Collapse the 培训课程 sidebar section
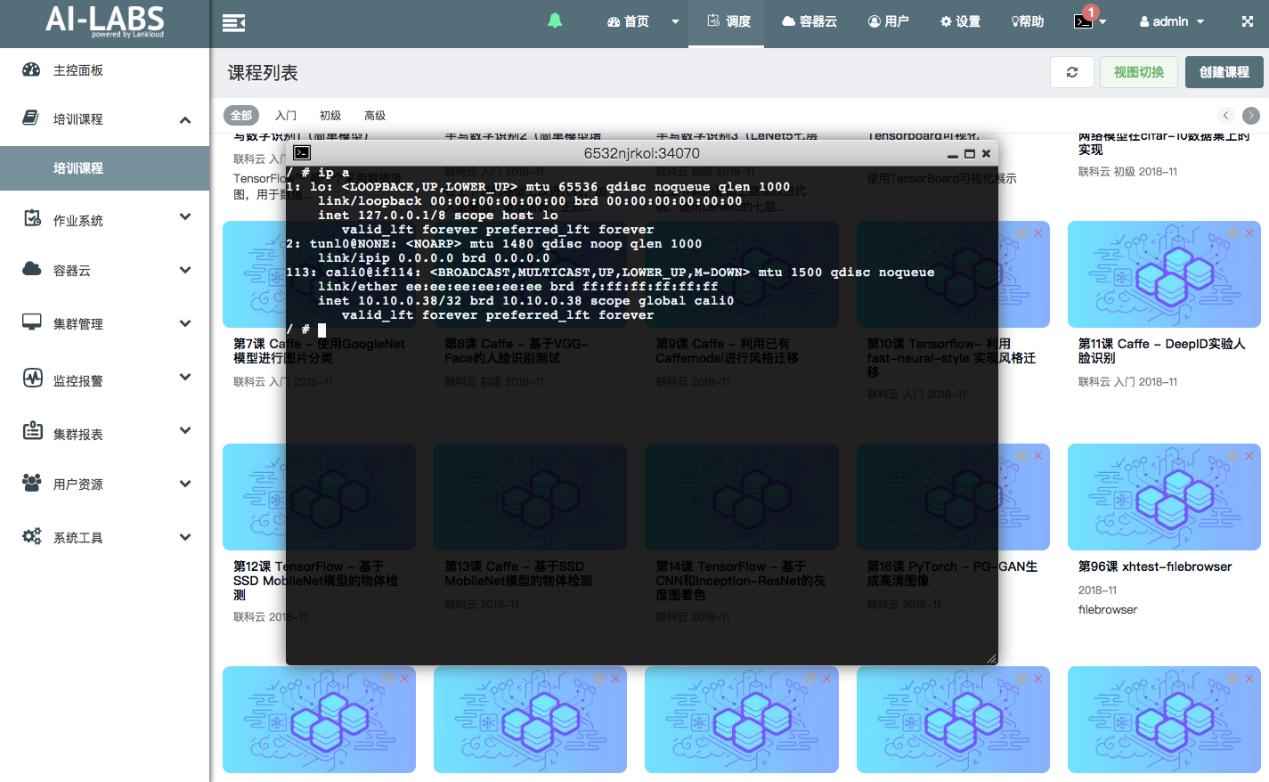Viewport: 1269px width, 782px height. [x=105, y=119]
